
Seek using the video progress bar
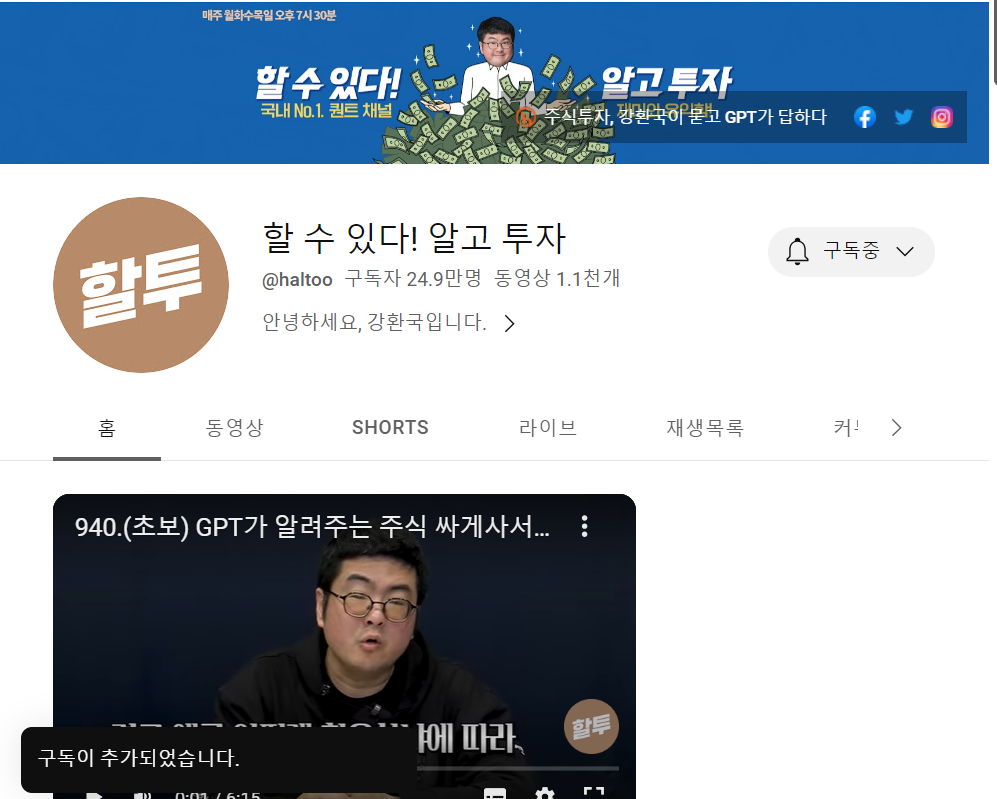click(x=518, y=768)
